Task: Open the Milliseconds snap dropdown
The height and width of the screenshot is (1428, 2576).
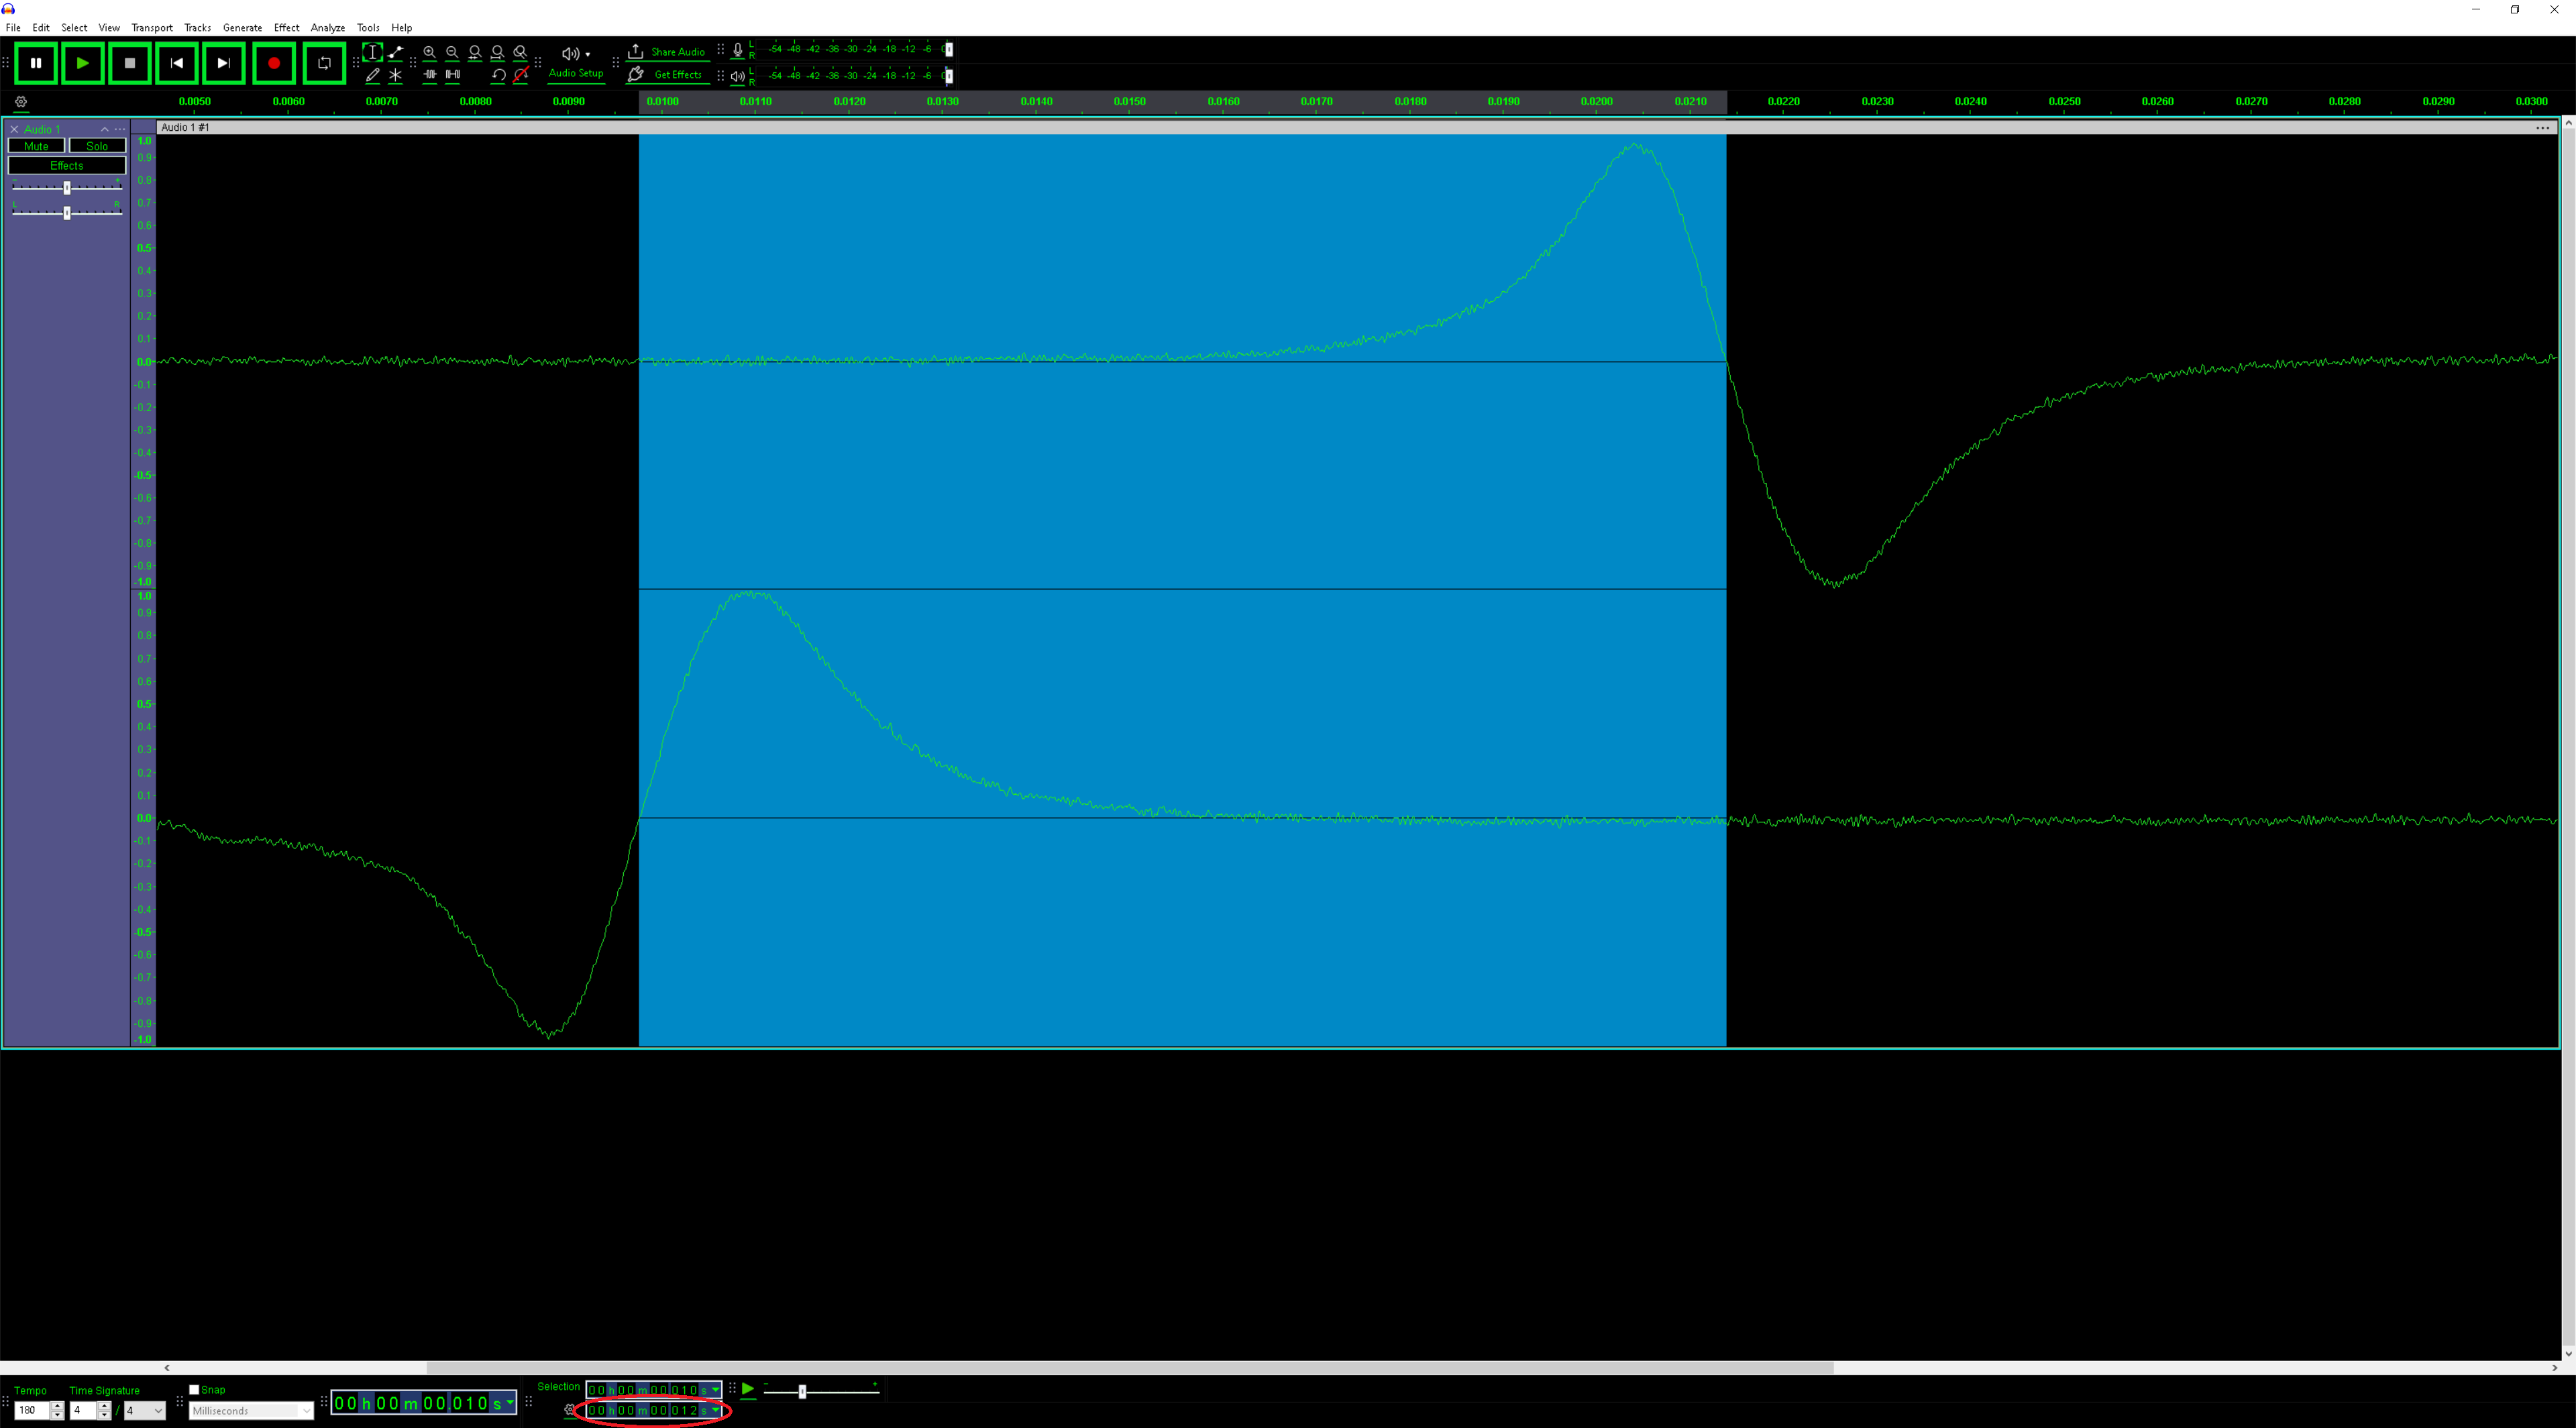Action: tap(251, 1411)
